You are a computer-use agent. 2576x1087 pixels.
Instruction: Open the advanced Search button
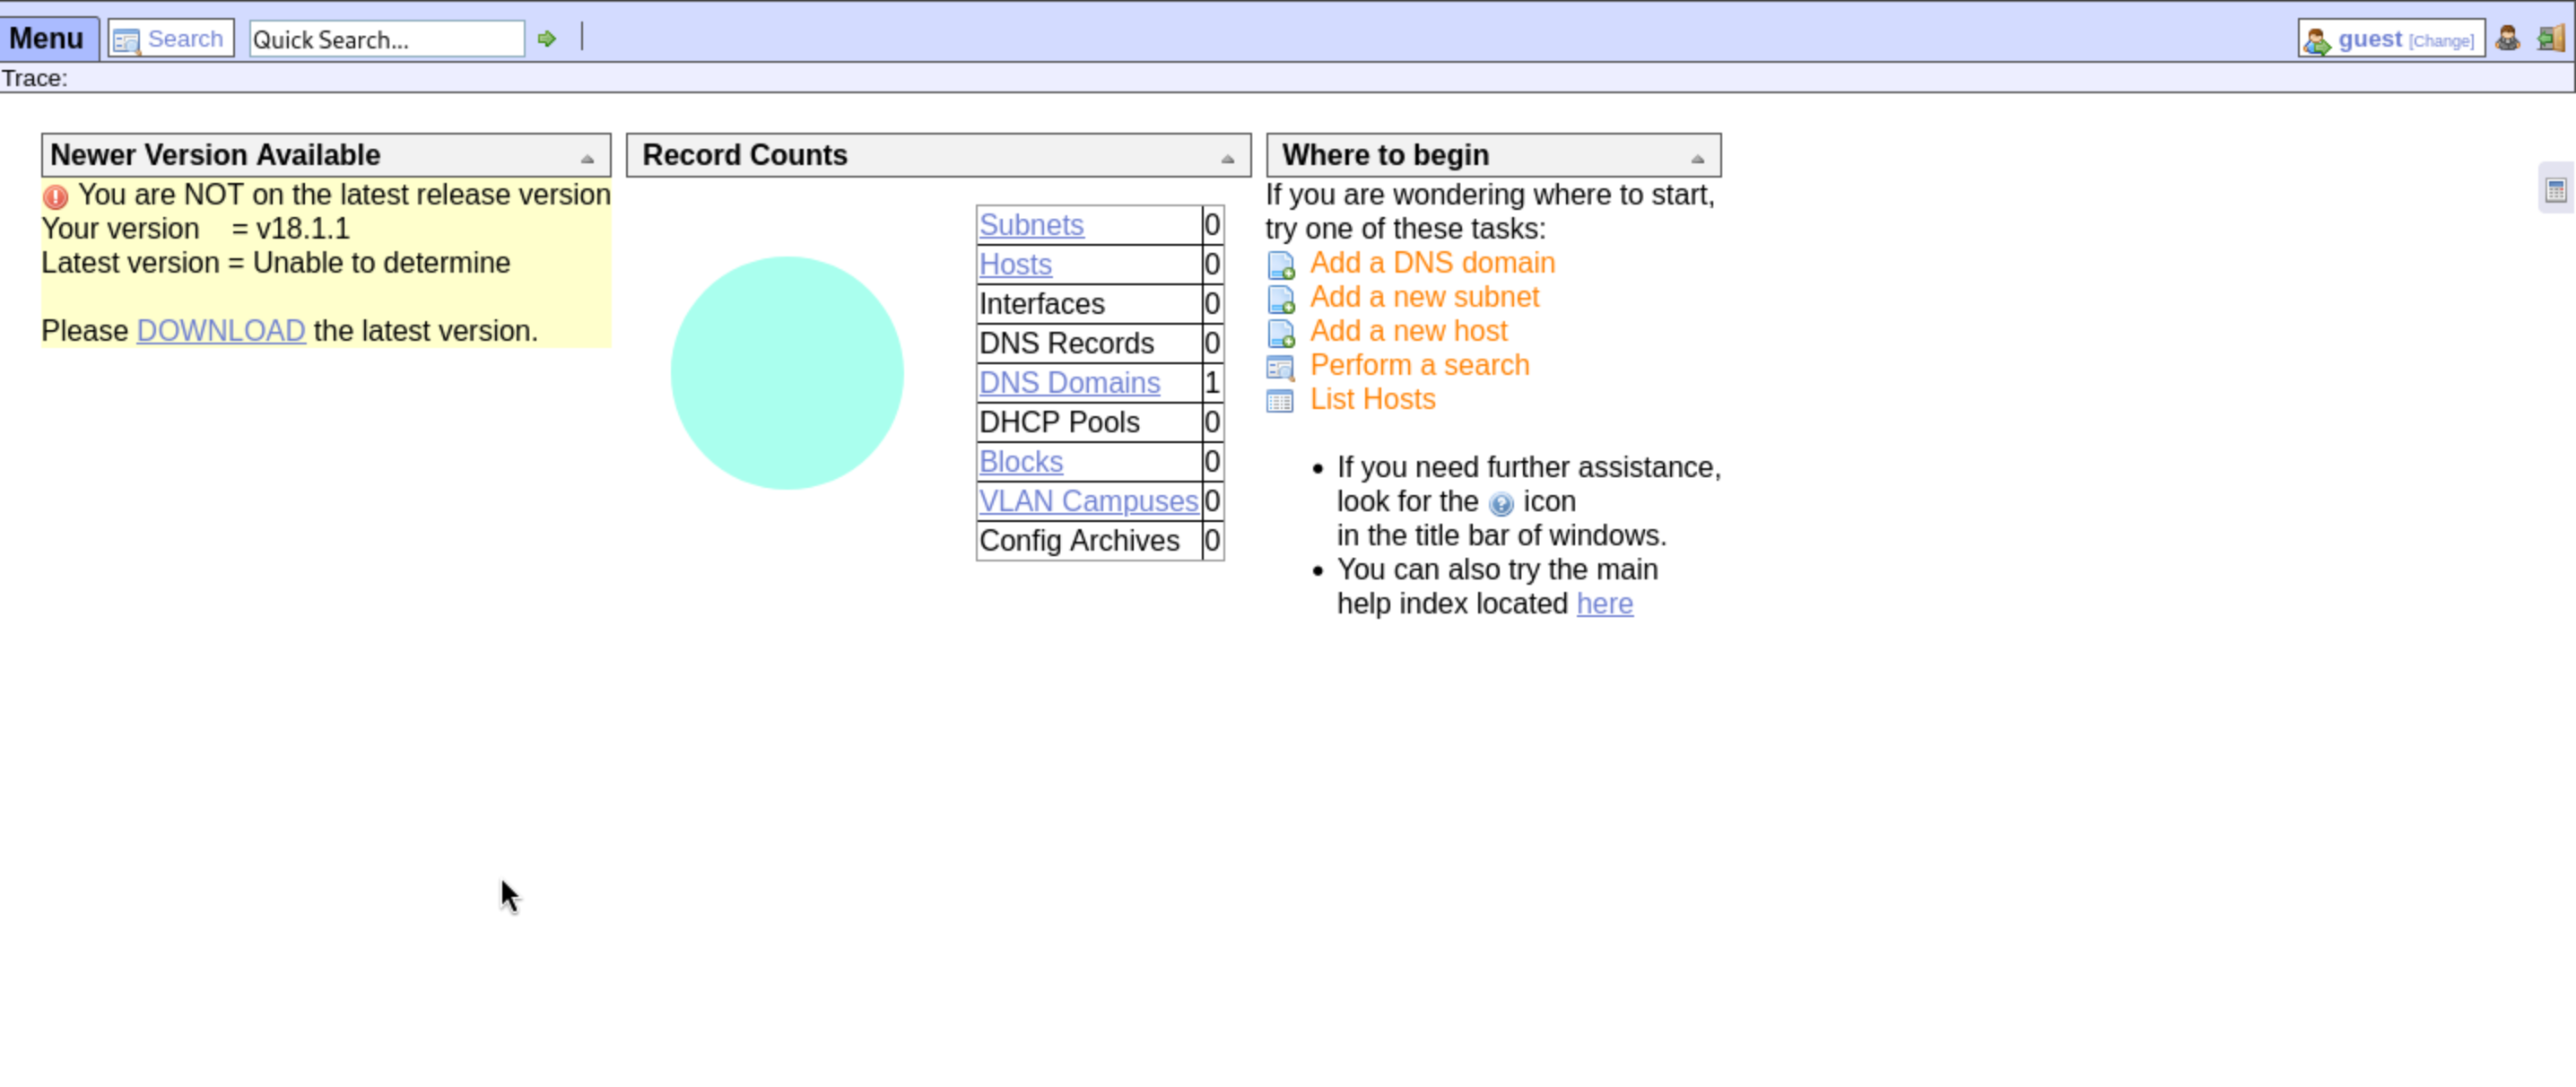coord(171,39)
